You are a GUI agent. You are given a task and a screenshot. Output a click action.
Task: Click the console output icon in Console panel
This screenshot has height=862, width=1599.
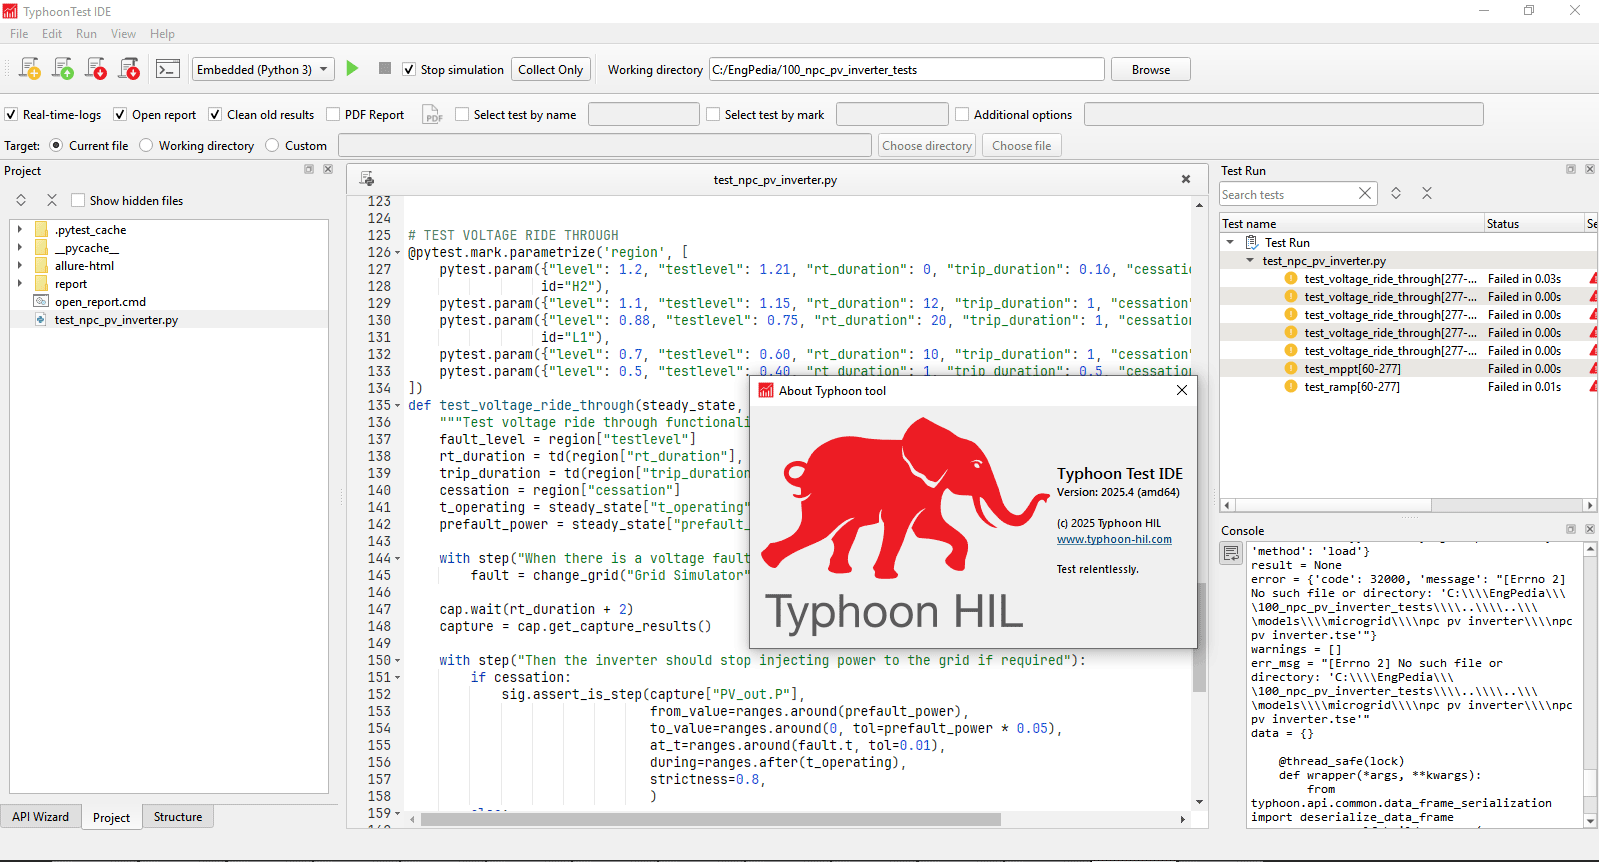pos(1231,553)
